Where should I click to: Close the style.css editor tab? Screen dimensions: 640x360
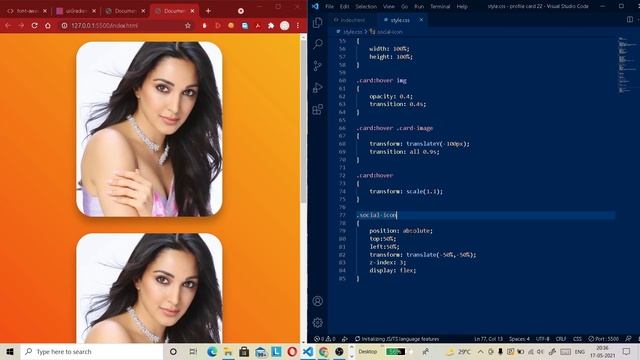click(421, 20)
